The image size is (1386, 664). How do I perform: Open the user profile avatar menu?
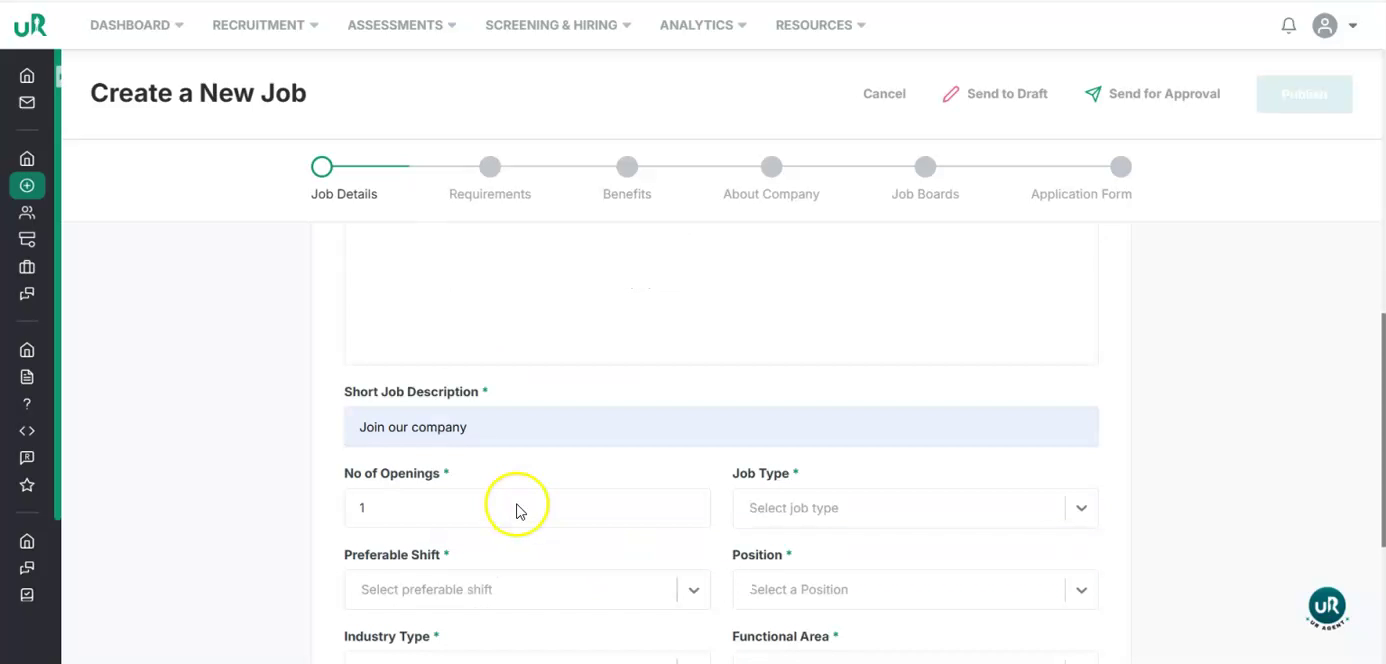[1334, 26]
